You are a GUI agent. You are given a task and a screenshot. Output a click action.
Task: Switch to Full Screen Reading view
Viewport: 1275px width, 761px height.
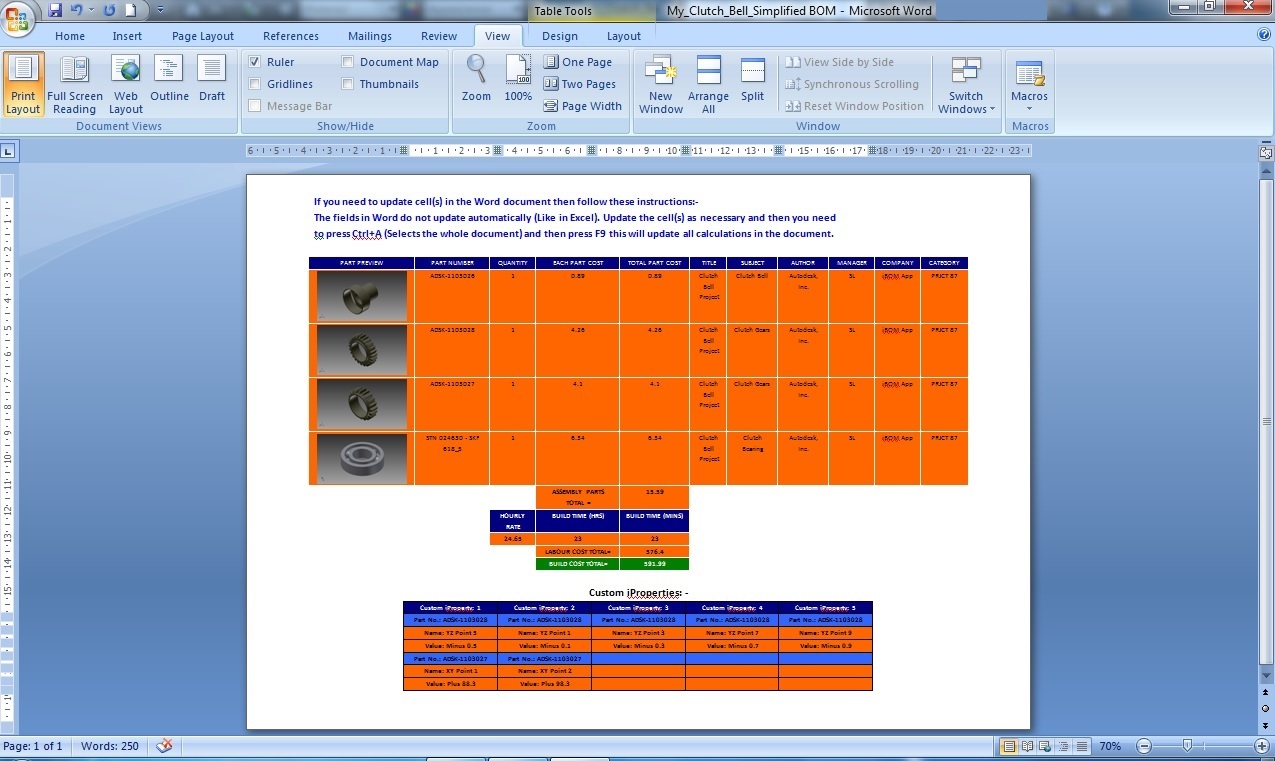(75, 85)
